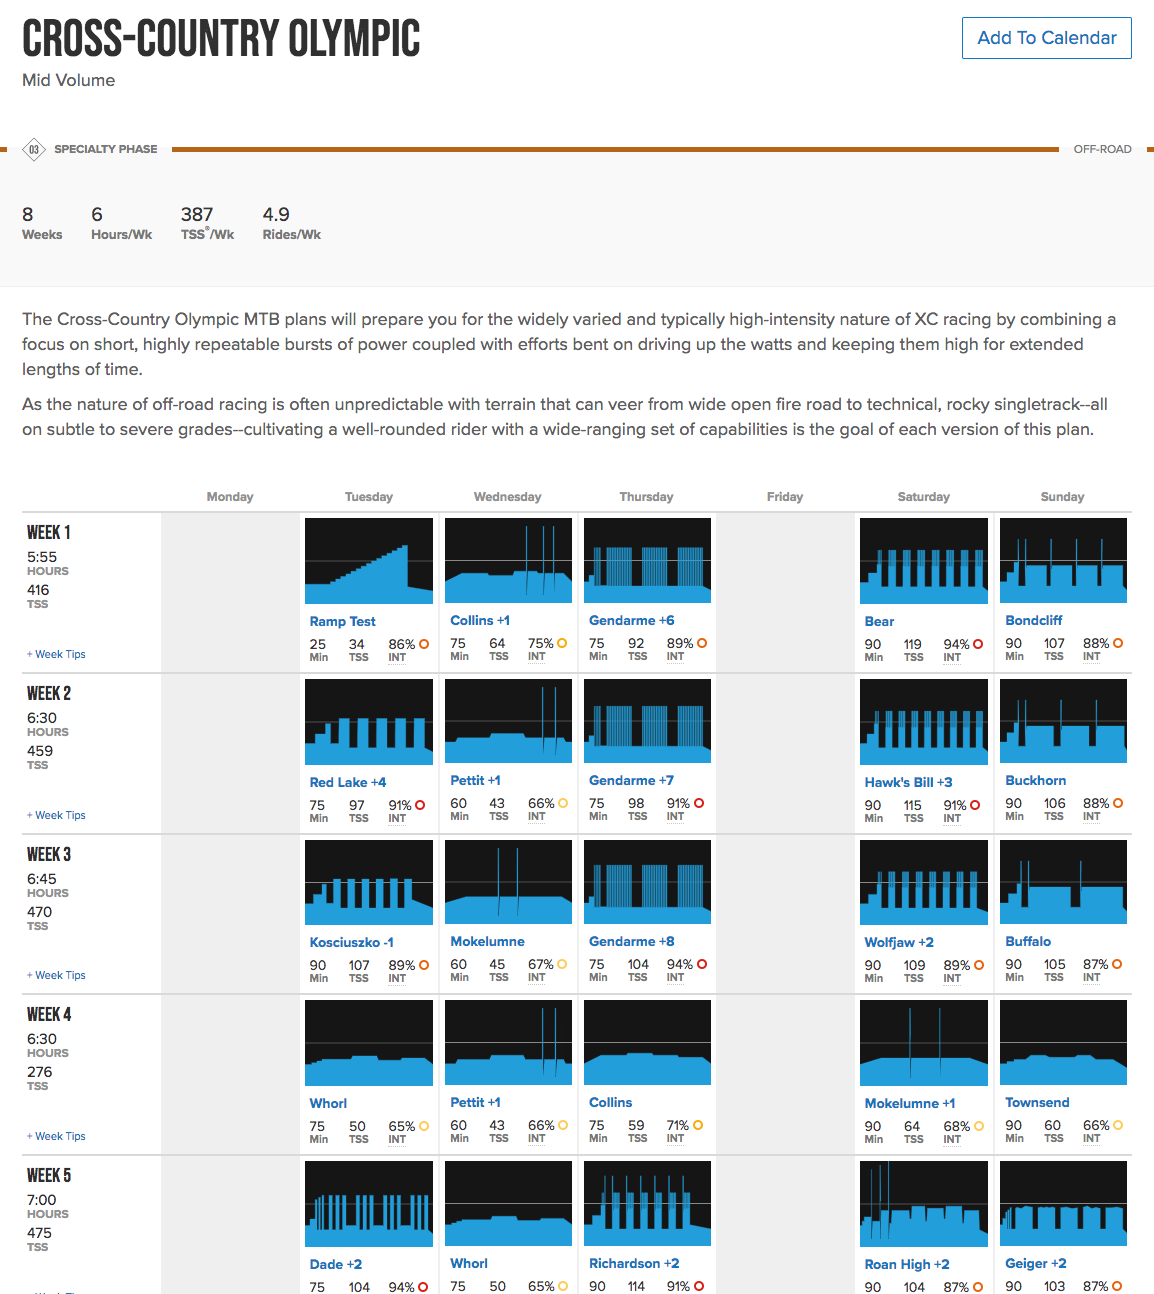Open the Townsend workout link

1037,1102
